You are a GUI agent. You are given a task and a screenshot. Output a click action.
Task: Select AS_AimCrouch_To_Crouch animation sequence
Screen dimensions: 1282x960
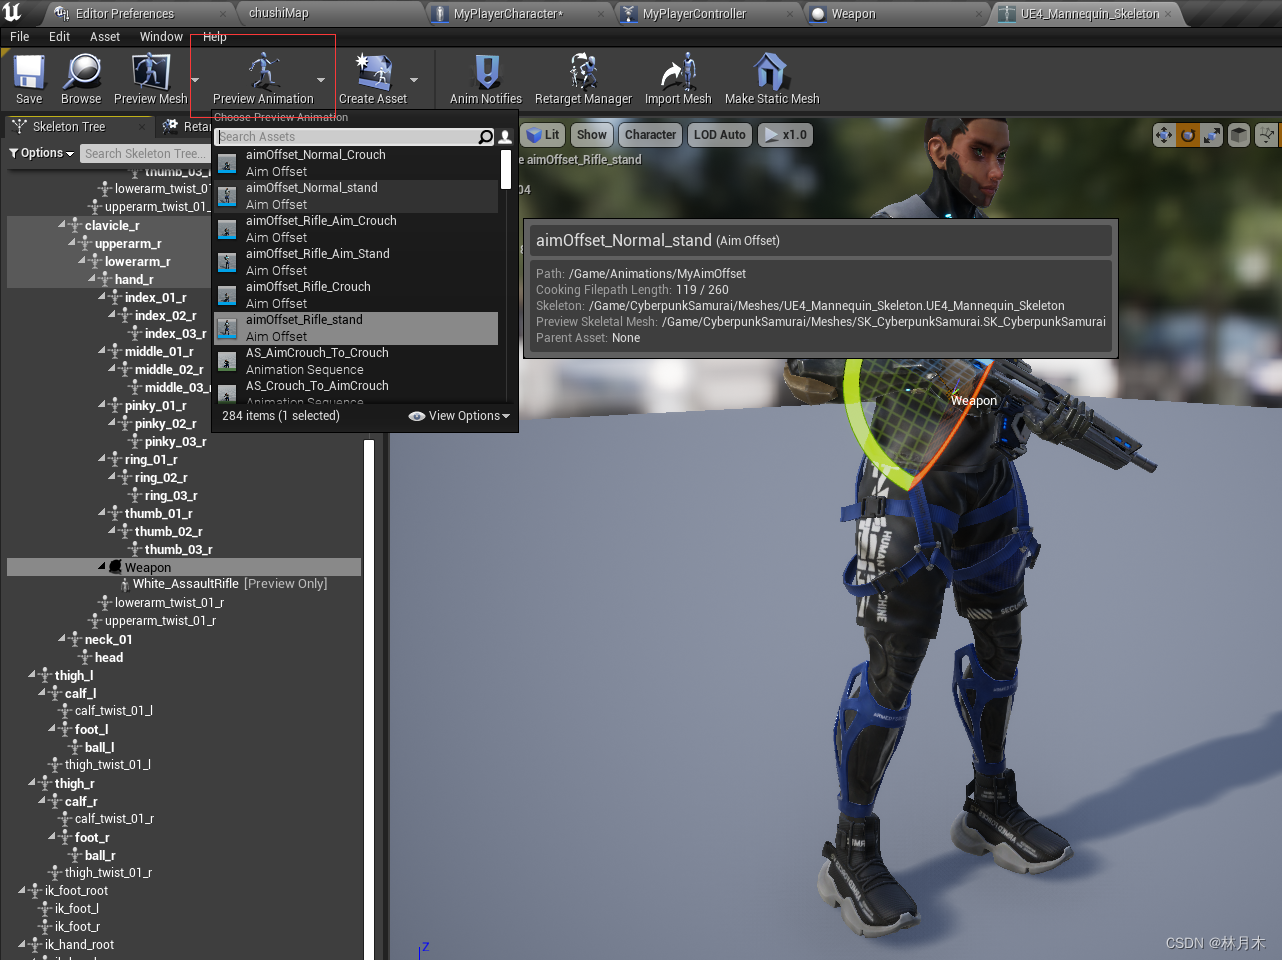click(x=356, y=361)
